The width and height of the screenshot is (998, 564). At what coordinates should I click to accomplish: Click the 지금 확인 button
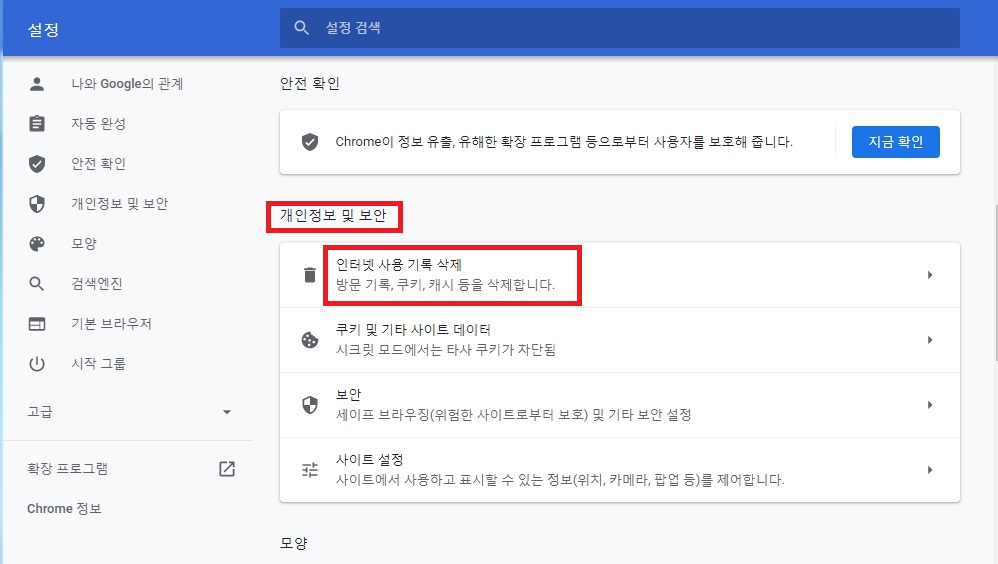896,142
